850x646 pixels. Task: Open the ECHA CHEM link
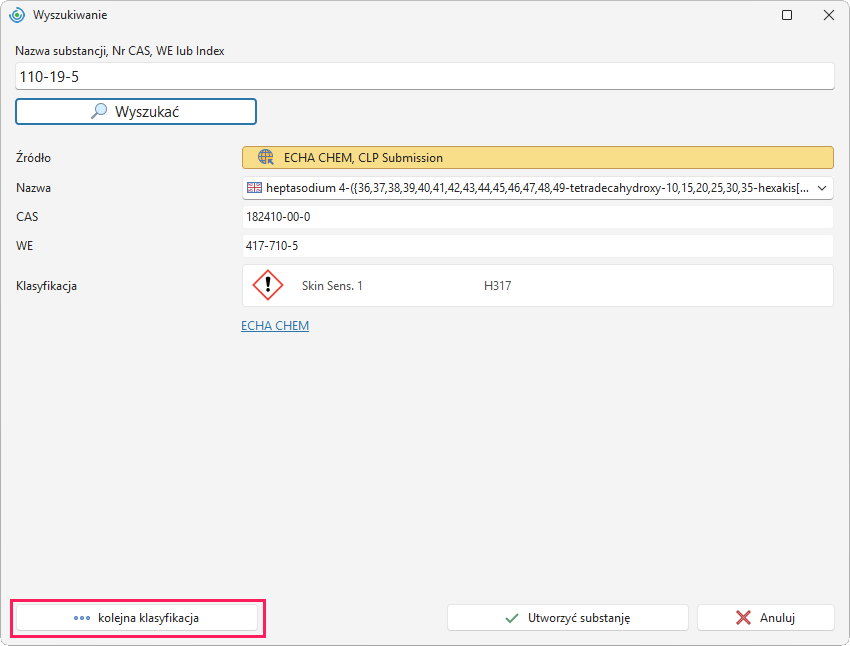click(x=275, y=326)
